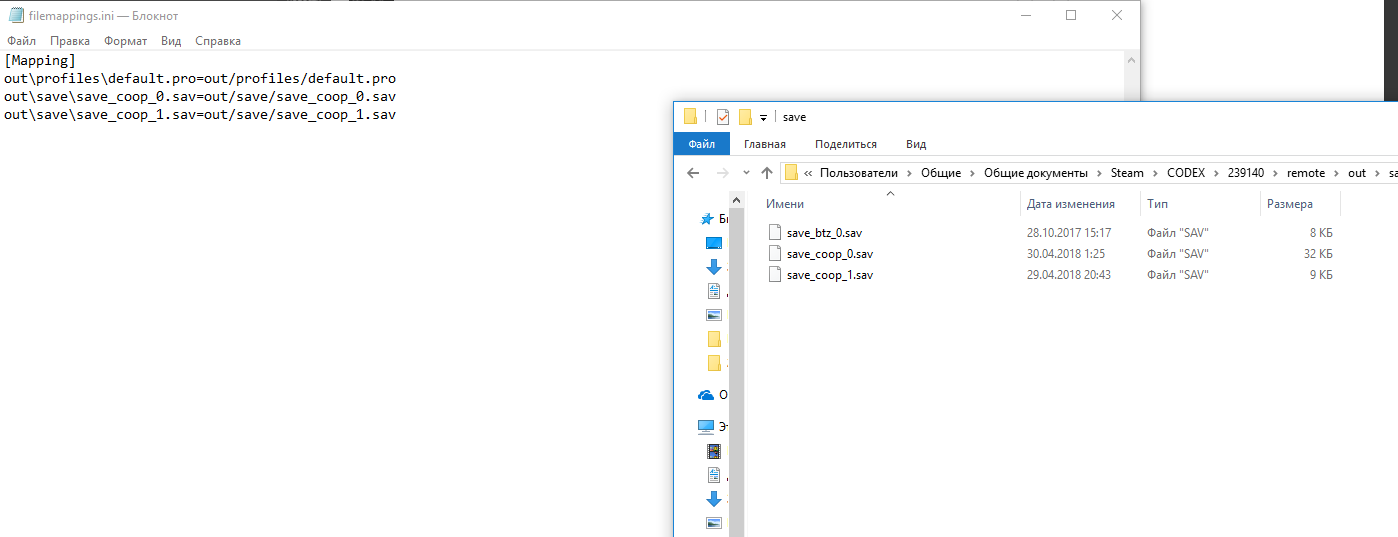Switch to the Вид ribbon tab in Explorer
1398x537 pixels.
tap(915, 144)
